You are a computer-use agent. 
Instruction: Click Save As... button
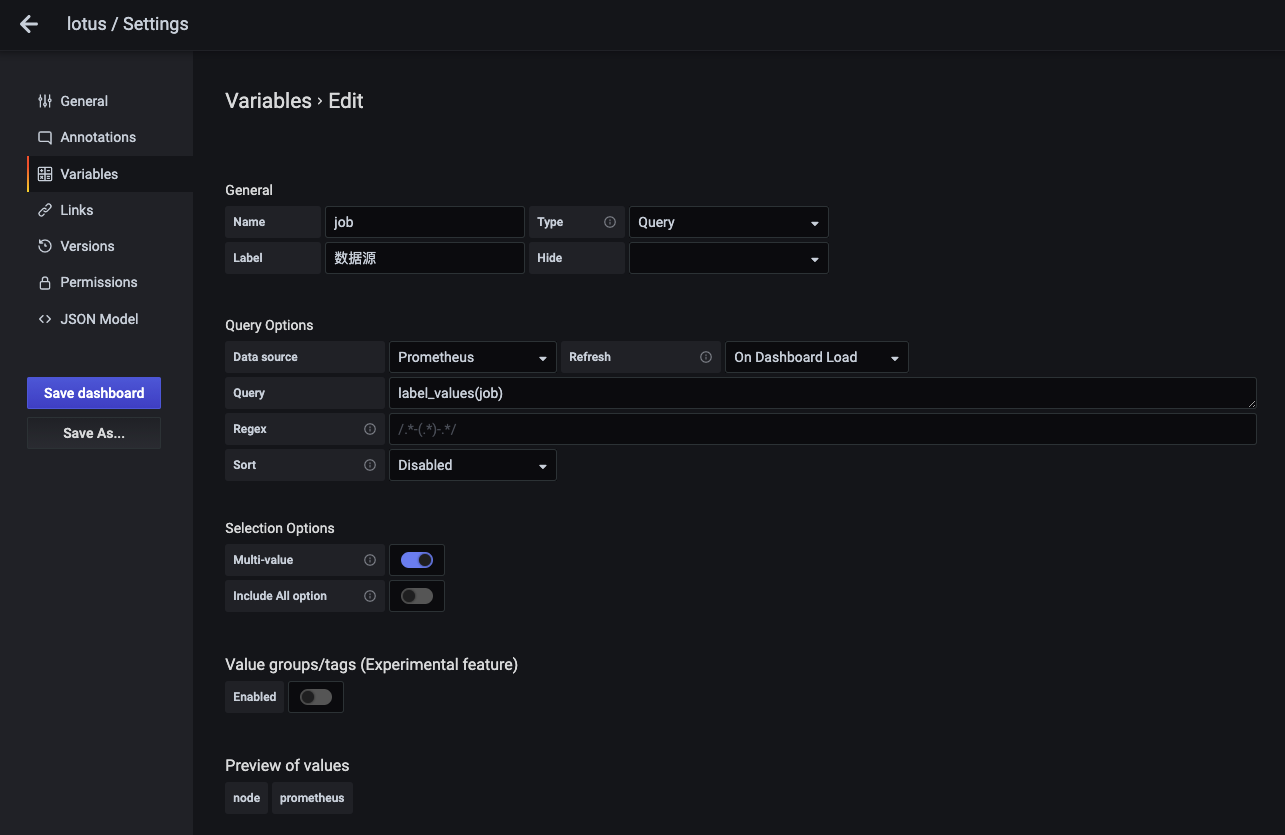tap(94, 433)
